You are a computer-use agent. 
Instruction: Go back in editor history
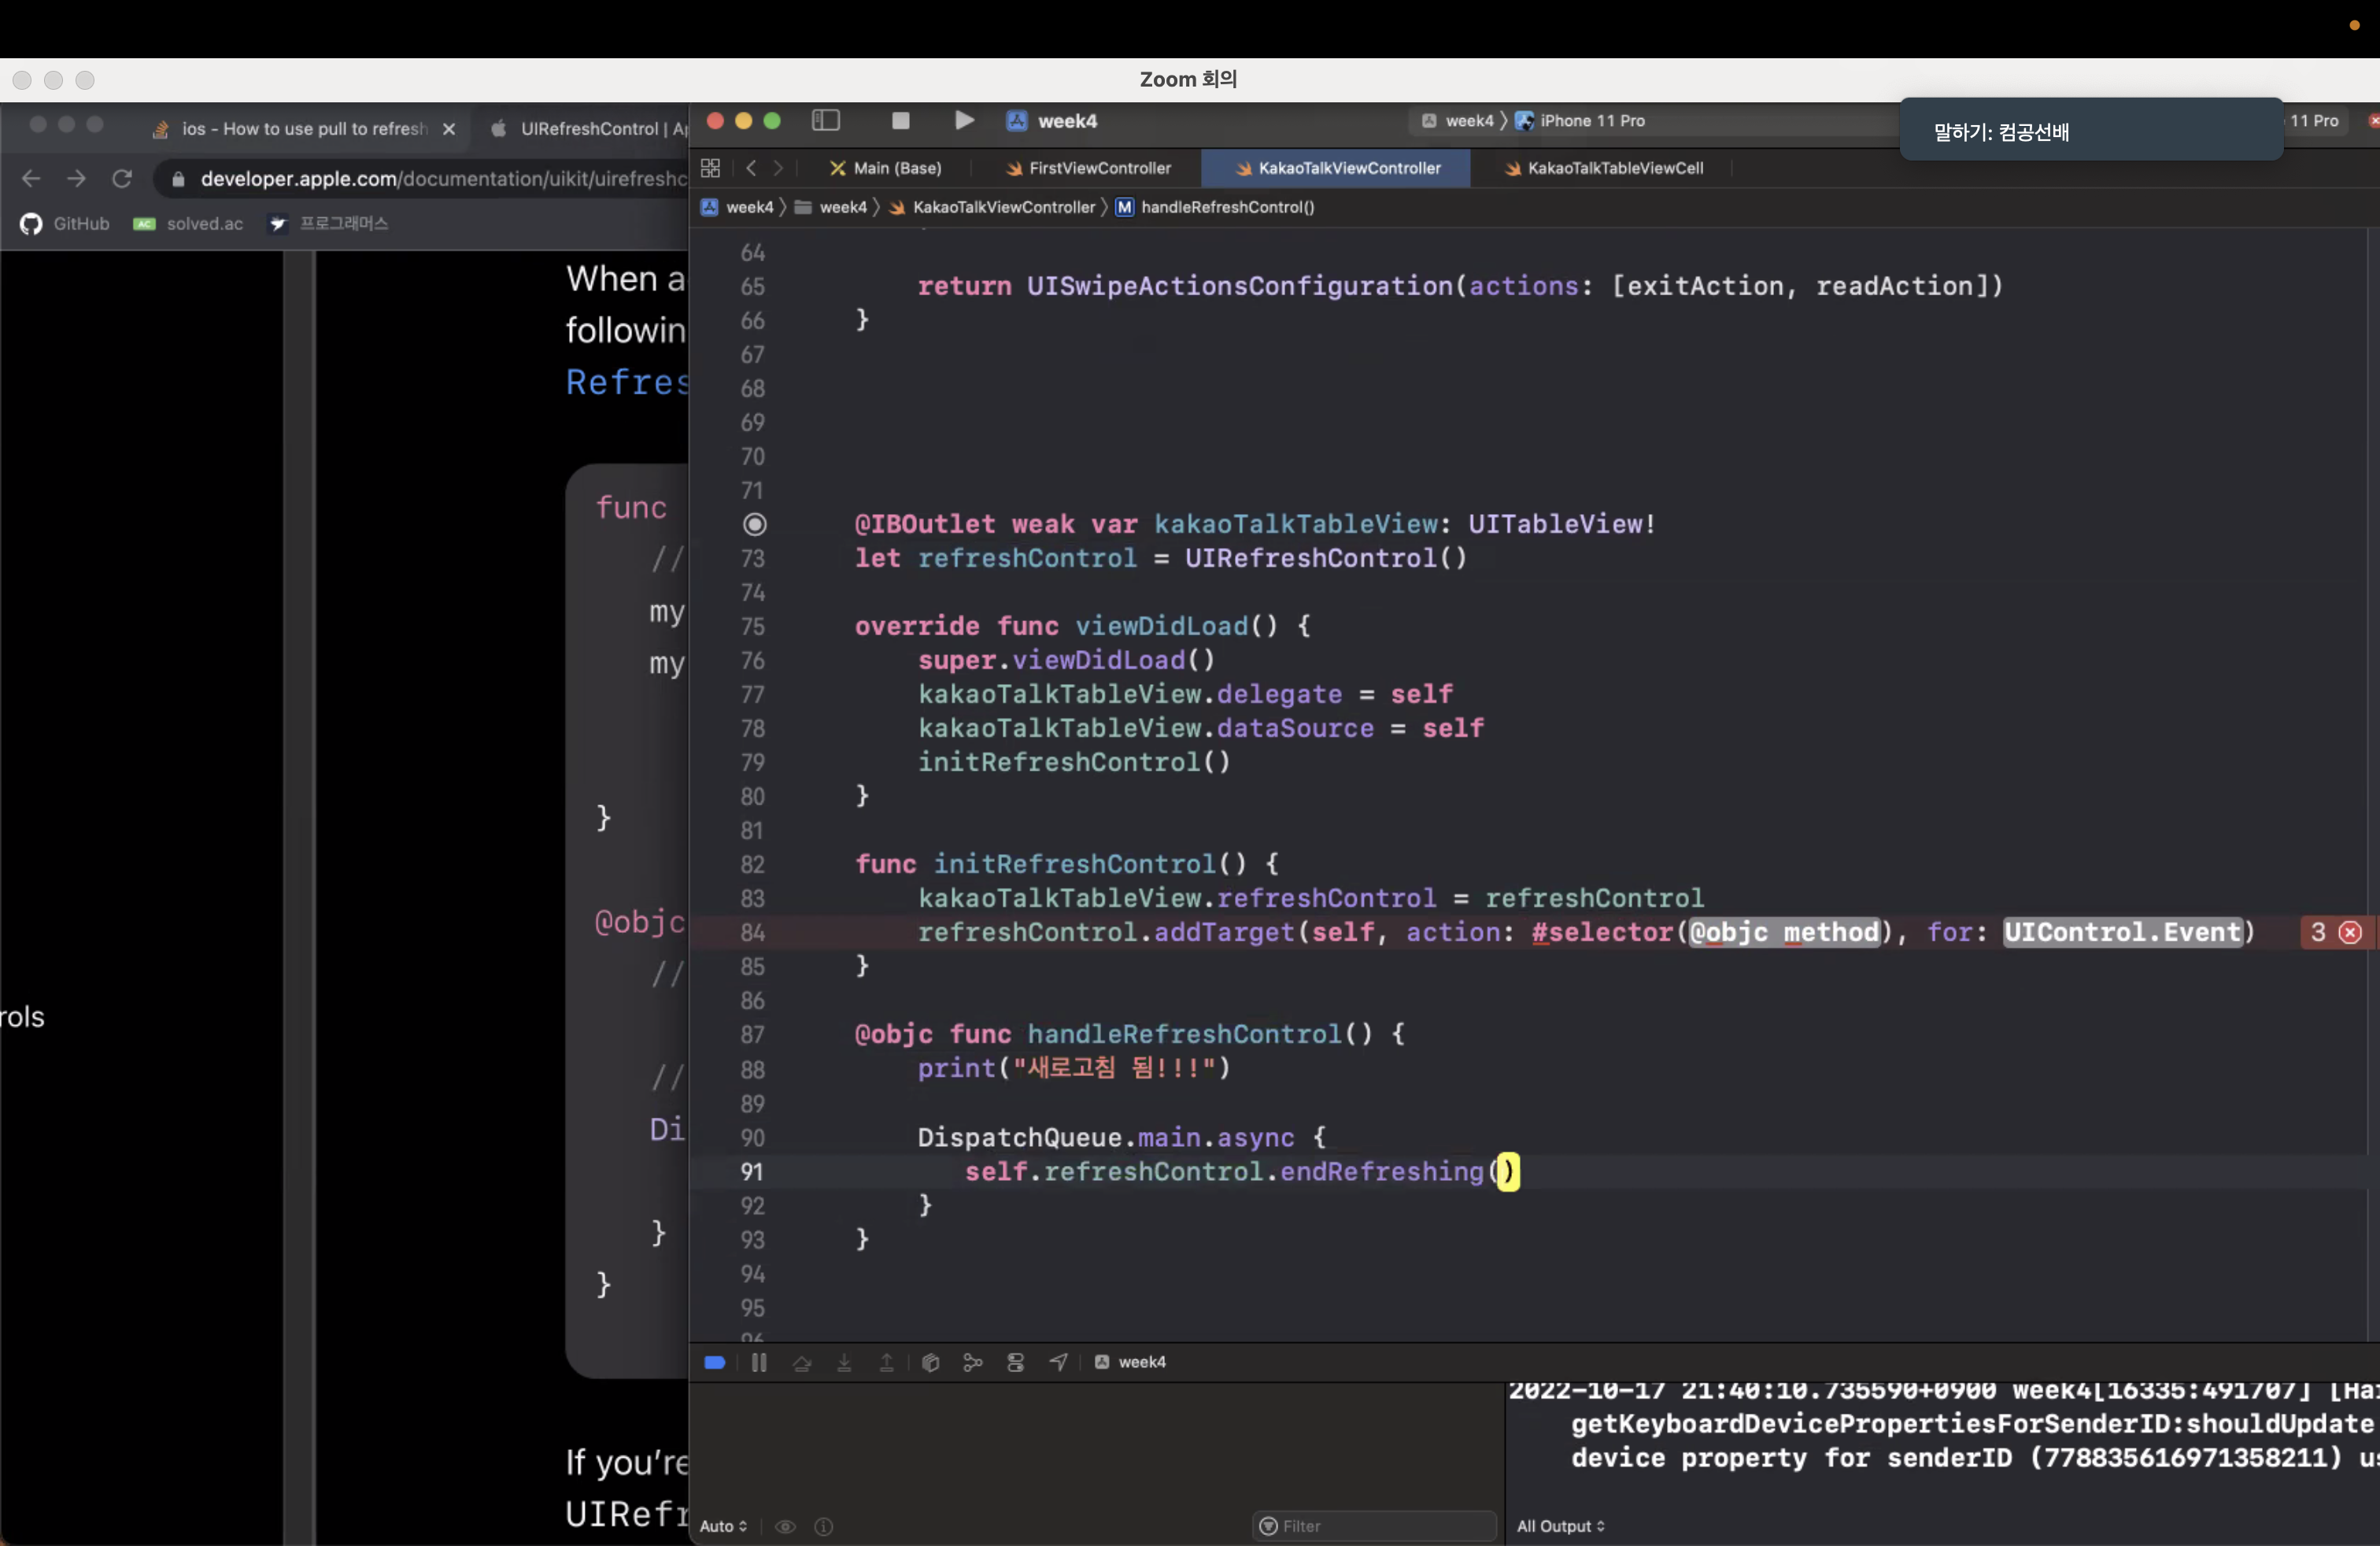pyautogui.click(x=751, y=168)
